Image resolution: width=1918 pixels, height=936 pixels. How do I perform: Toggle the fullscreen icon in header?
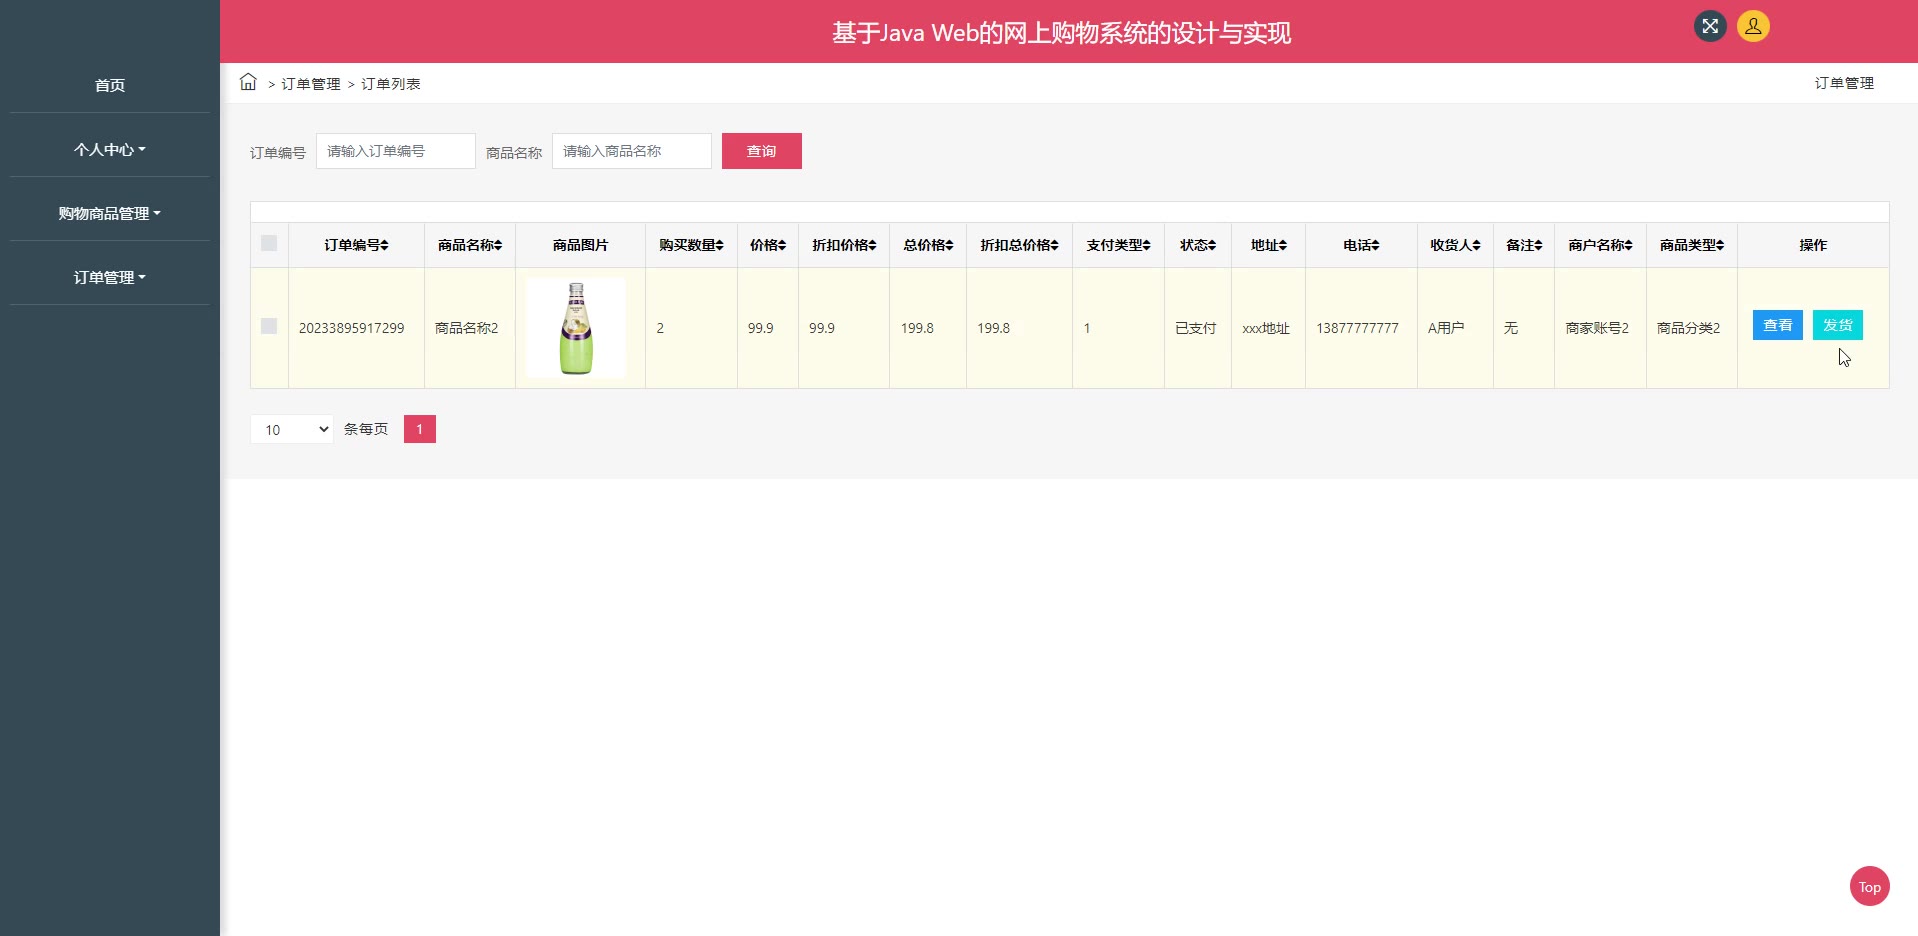1710,26
